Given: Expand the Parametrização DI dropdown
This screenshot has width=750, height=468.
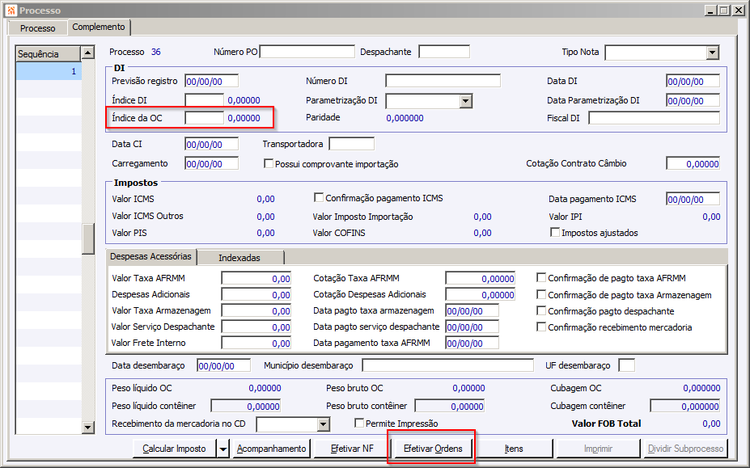Looking at the screenshot, I should [465, 100].
